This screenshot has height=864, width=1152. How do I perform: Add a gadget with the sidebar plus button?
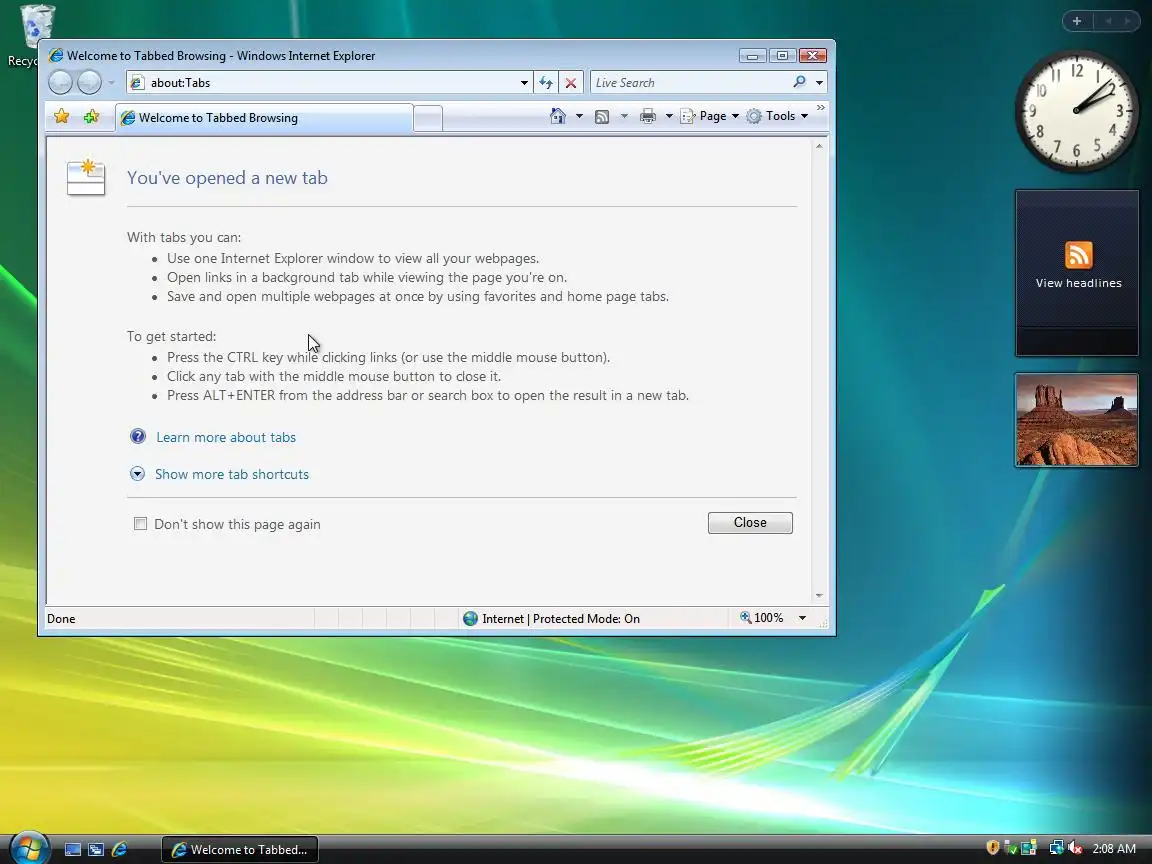[x=1077, y=21]
